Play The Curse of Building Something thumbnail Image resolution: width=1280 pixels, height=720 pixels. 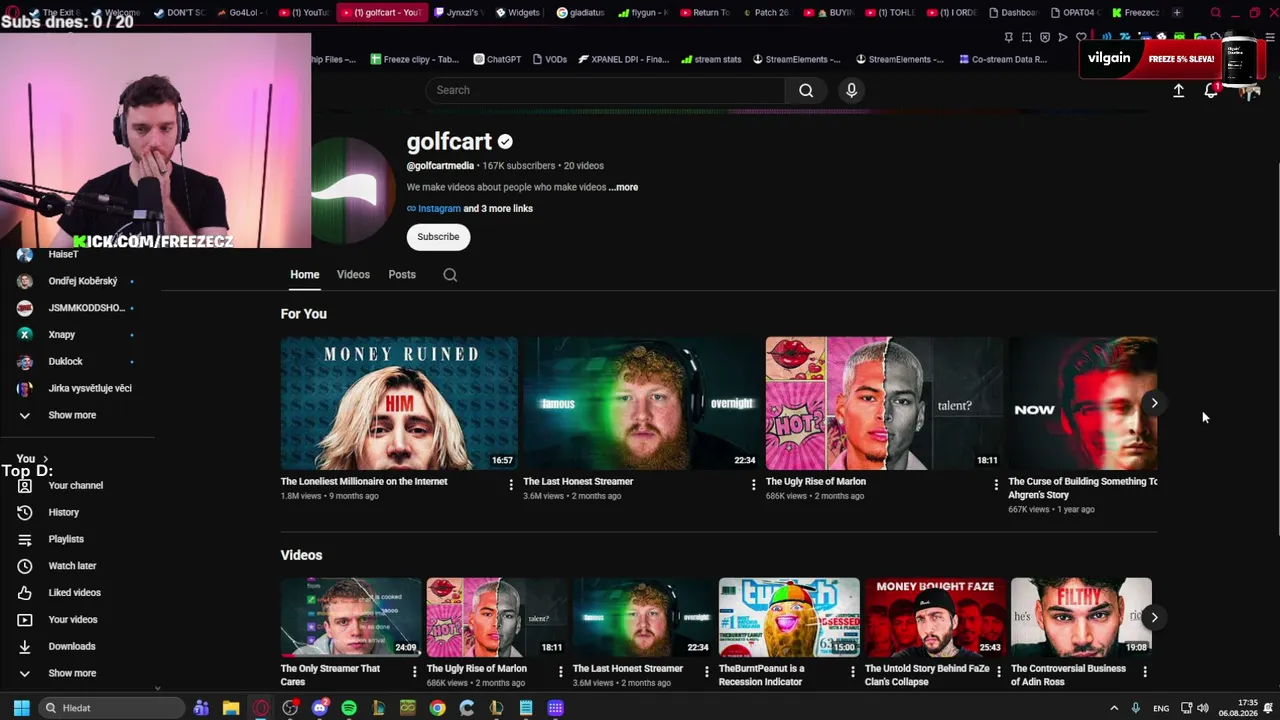[1083, 403]
